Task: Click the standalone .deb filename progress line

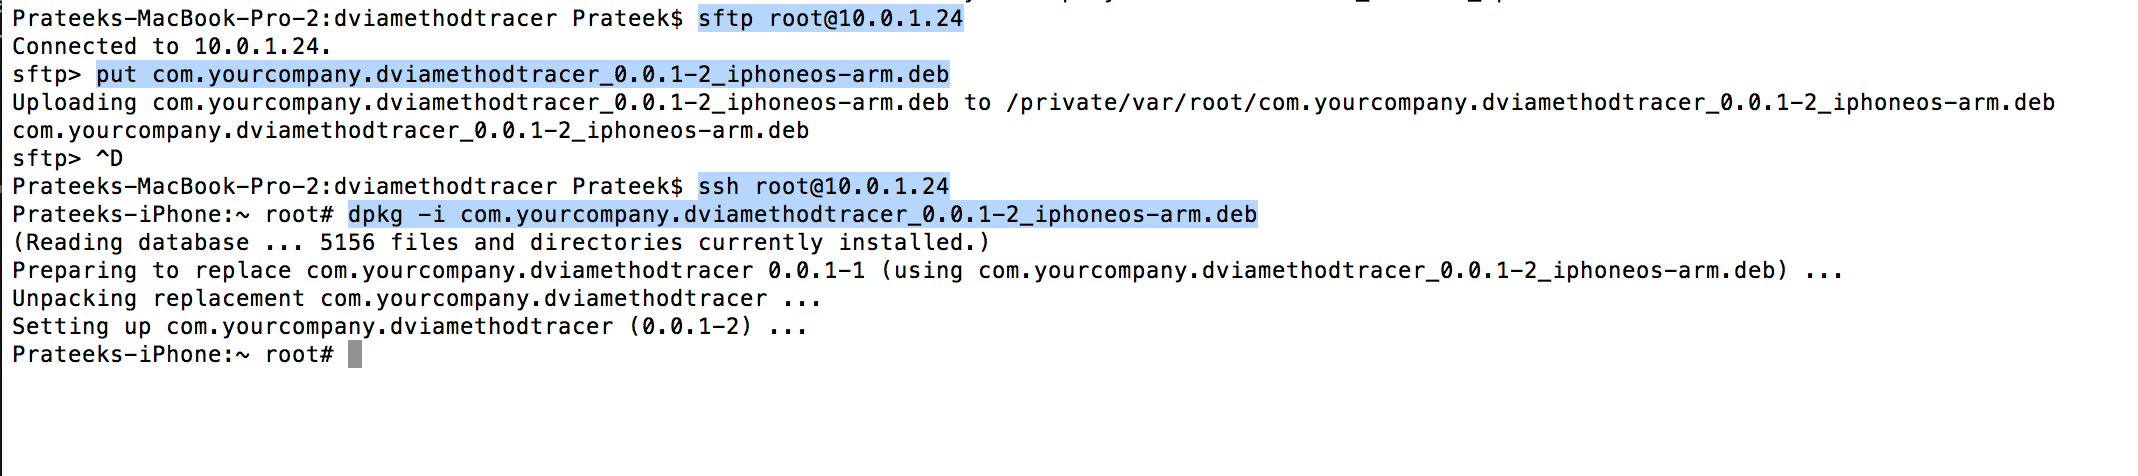Action: pos(410,130)
